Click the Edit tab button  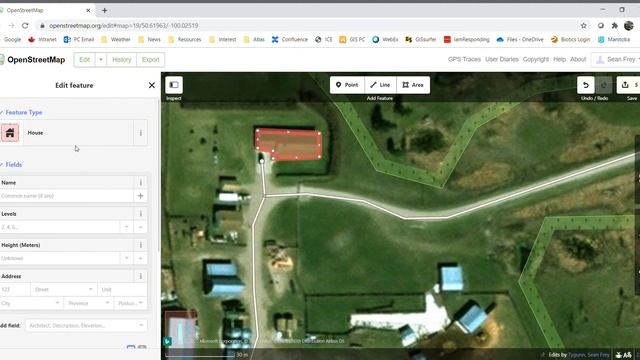84,60
